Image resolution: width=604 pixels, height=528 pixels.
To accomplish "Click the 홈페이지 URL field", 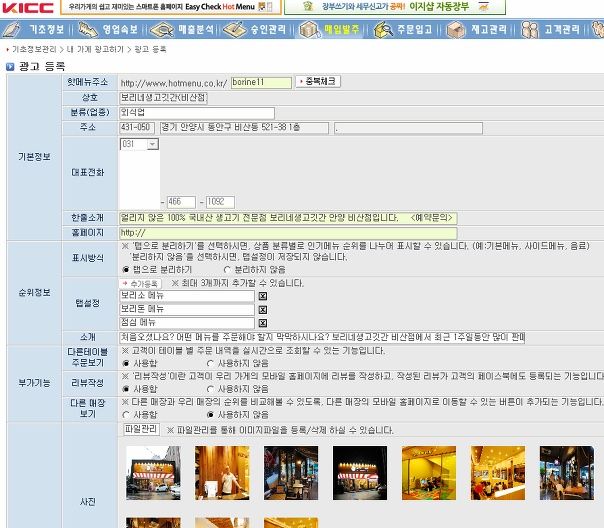I will (288, 233).
